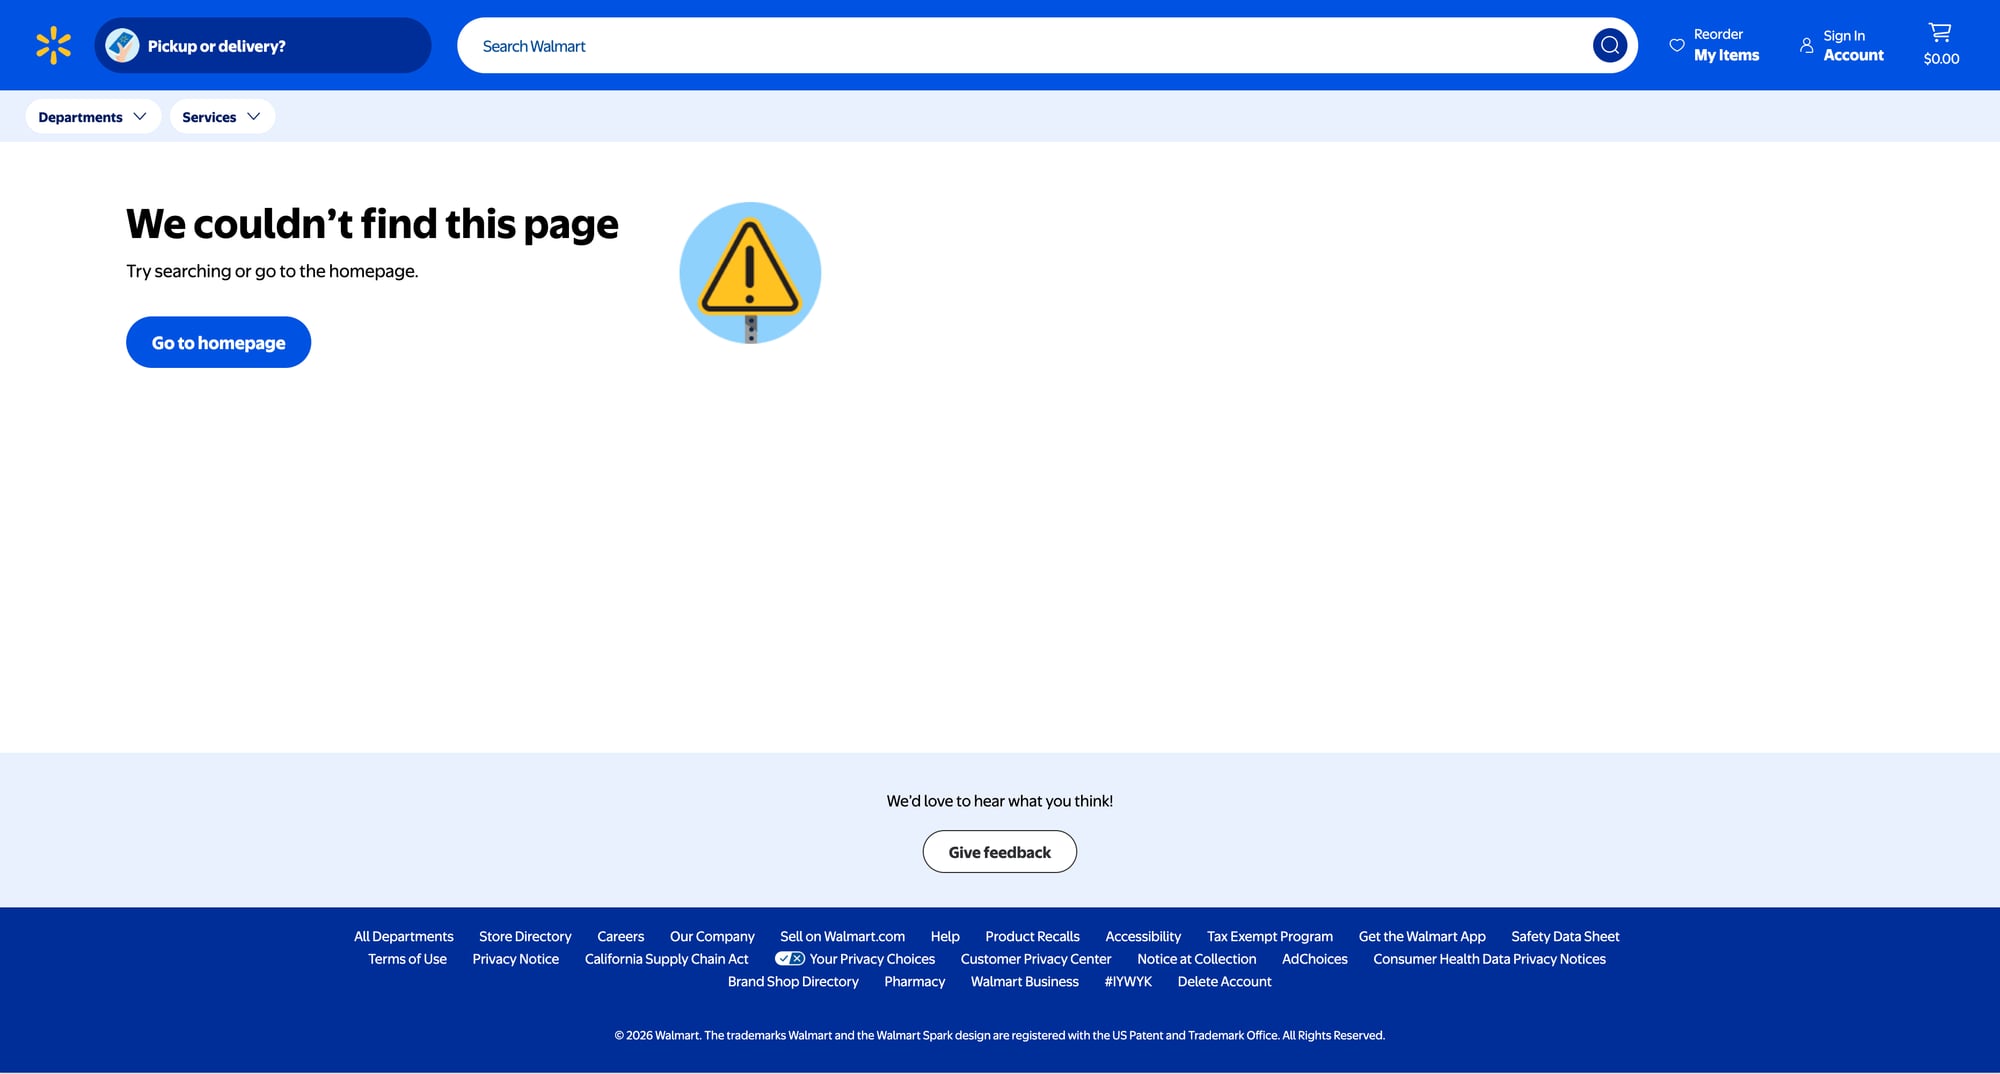2000x1074 pixels.
Task: Click the privacy choices check-and-x icon
Action: coord(789,959)
